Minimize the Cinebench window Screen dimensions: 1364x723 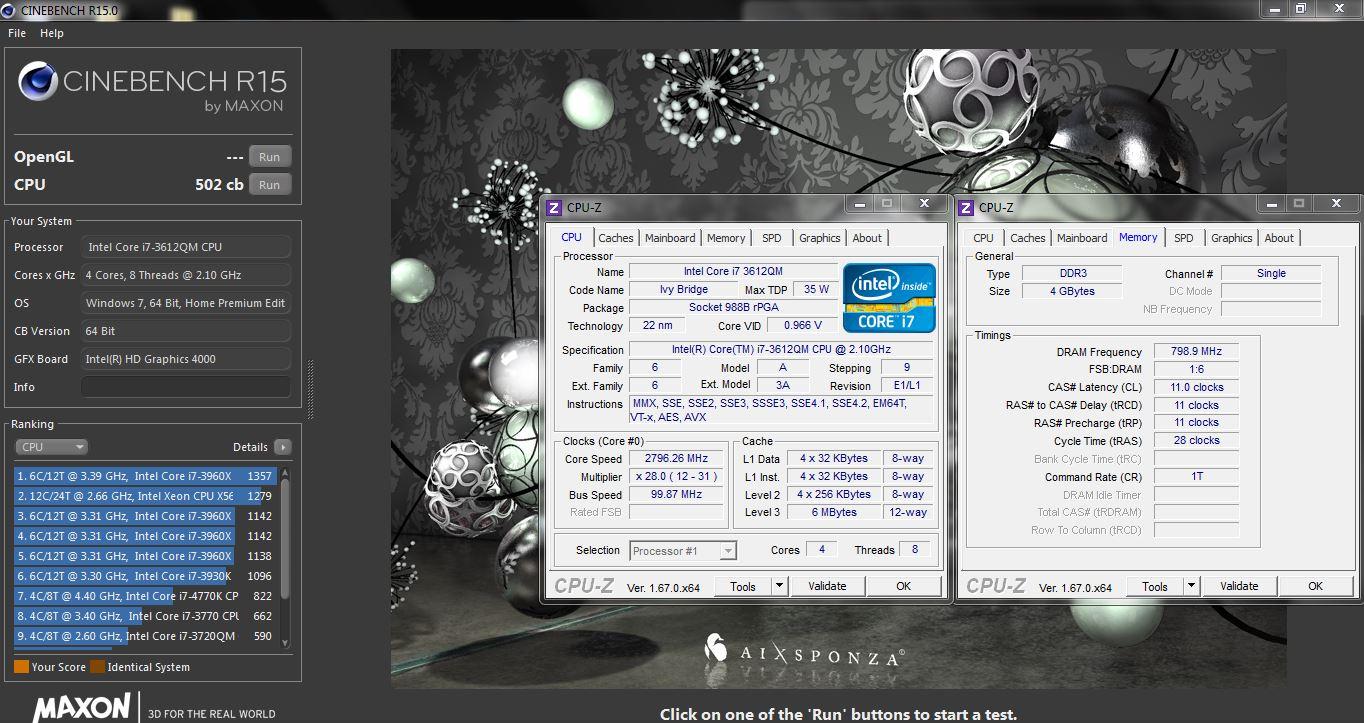[1274, 8]
